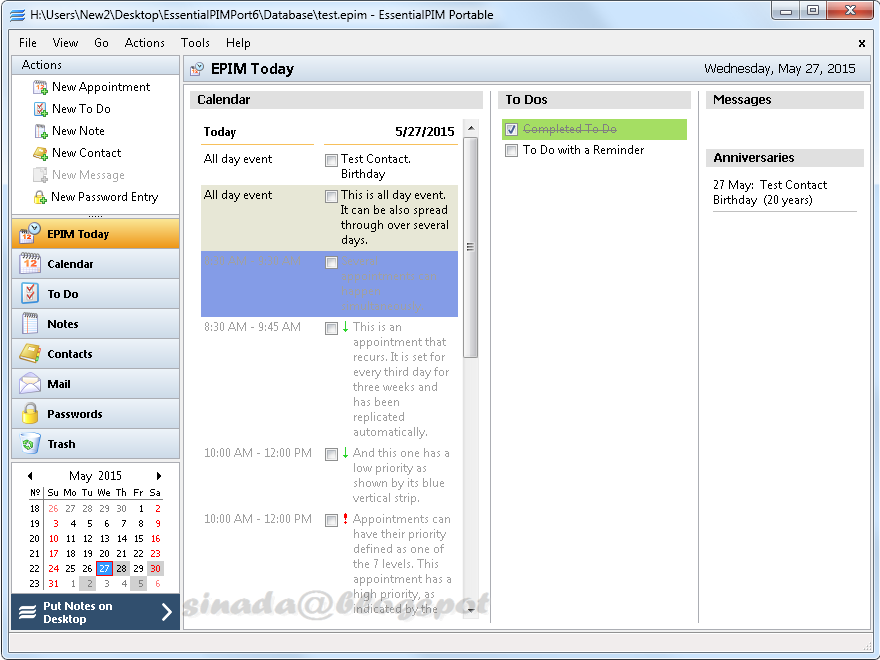Open EPIM Today module via its icon
Image resolution: width=880 pixels, height=660 pixels.
[x=30, y=233]
